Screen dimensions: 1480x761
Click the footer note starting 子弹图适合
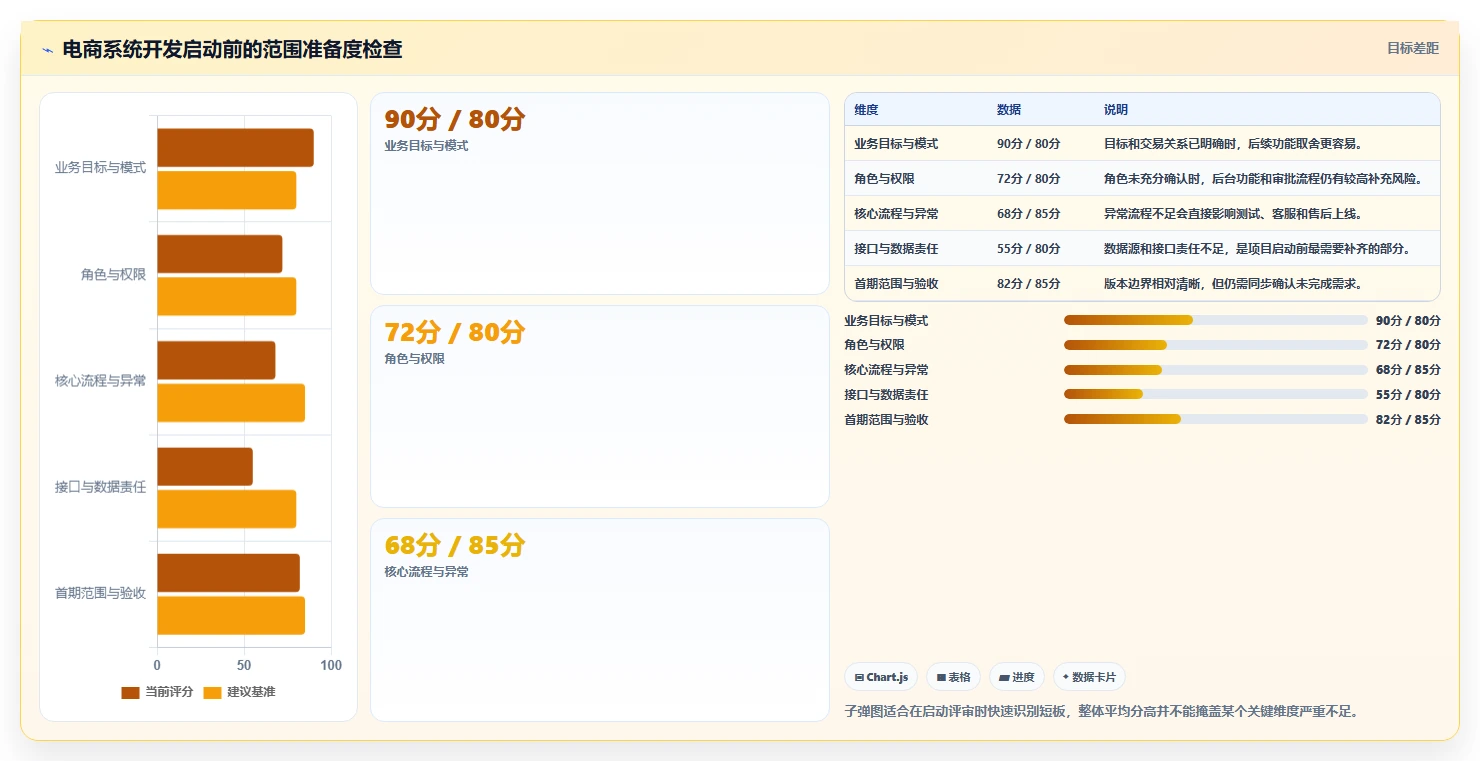[1101, 712]
